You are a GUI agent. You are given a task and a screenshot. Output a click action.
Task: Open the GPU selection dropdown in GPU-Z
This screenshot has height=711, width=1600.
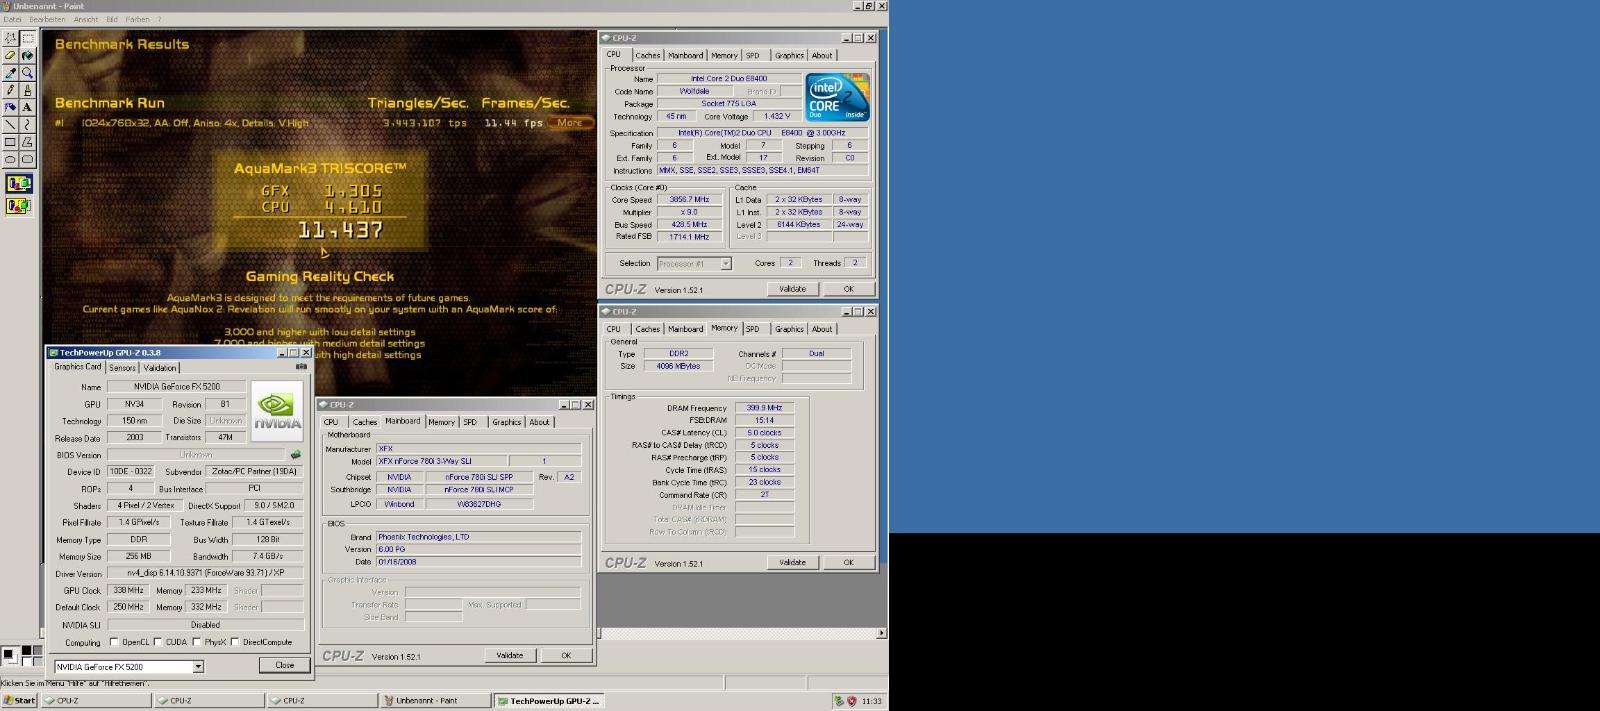pos(198,667)
